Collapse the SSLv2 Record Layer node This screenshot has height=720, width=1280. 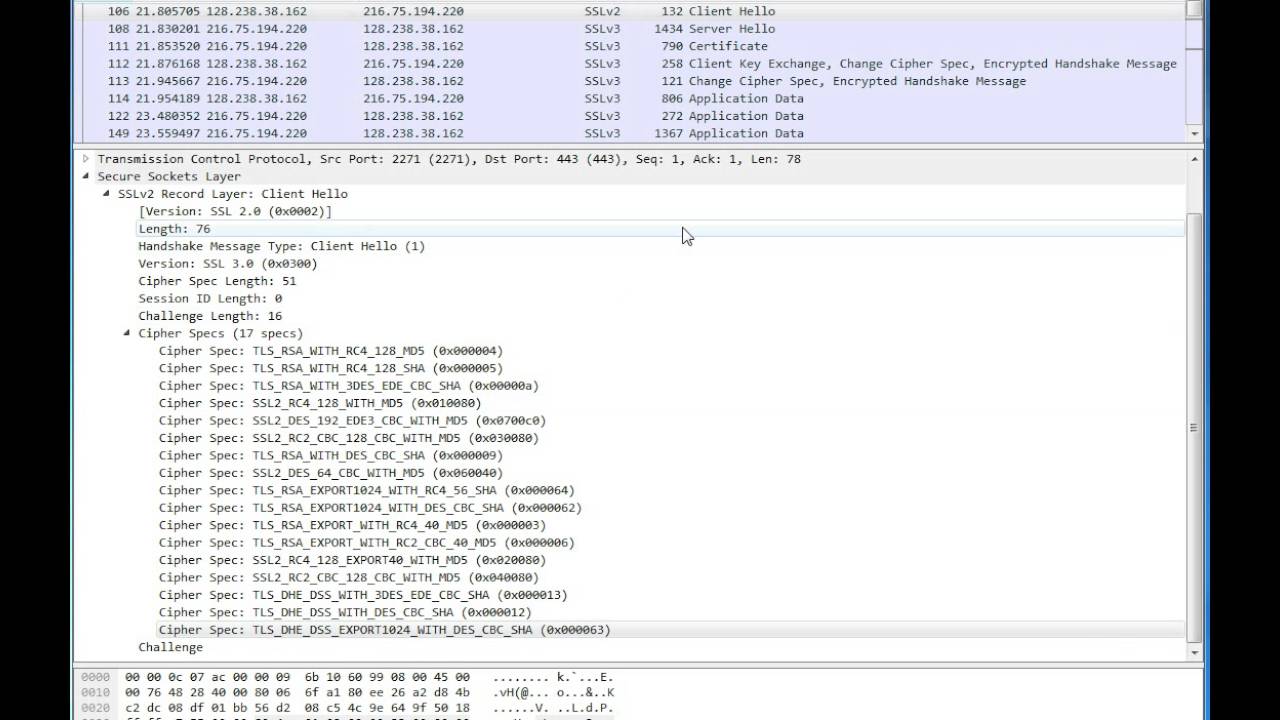coord(107,194)
